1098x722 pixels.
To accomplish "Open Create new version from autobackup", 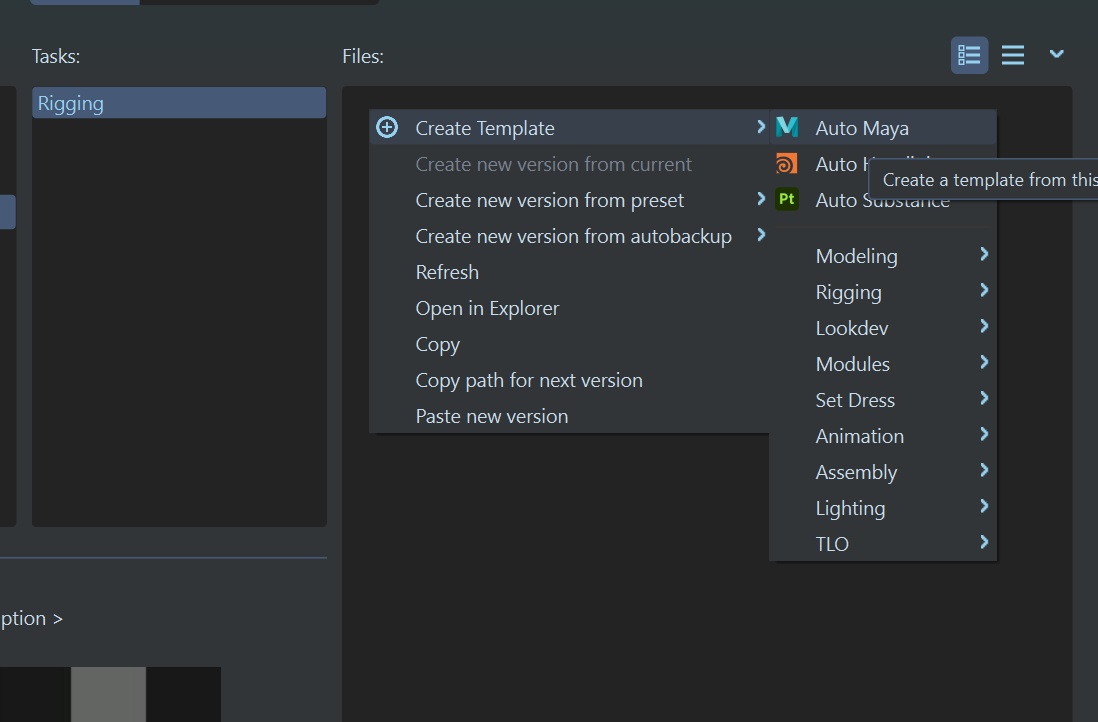I will 573,236.
